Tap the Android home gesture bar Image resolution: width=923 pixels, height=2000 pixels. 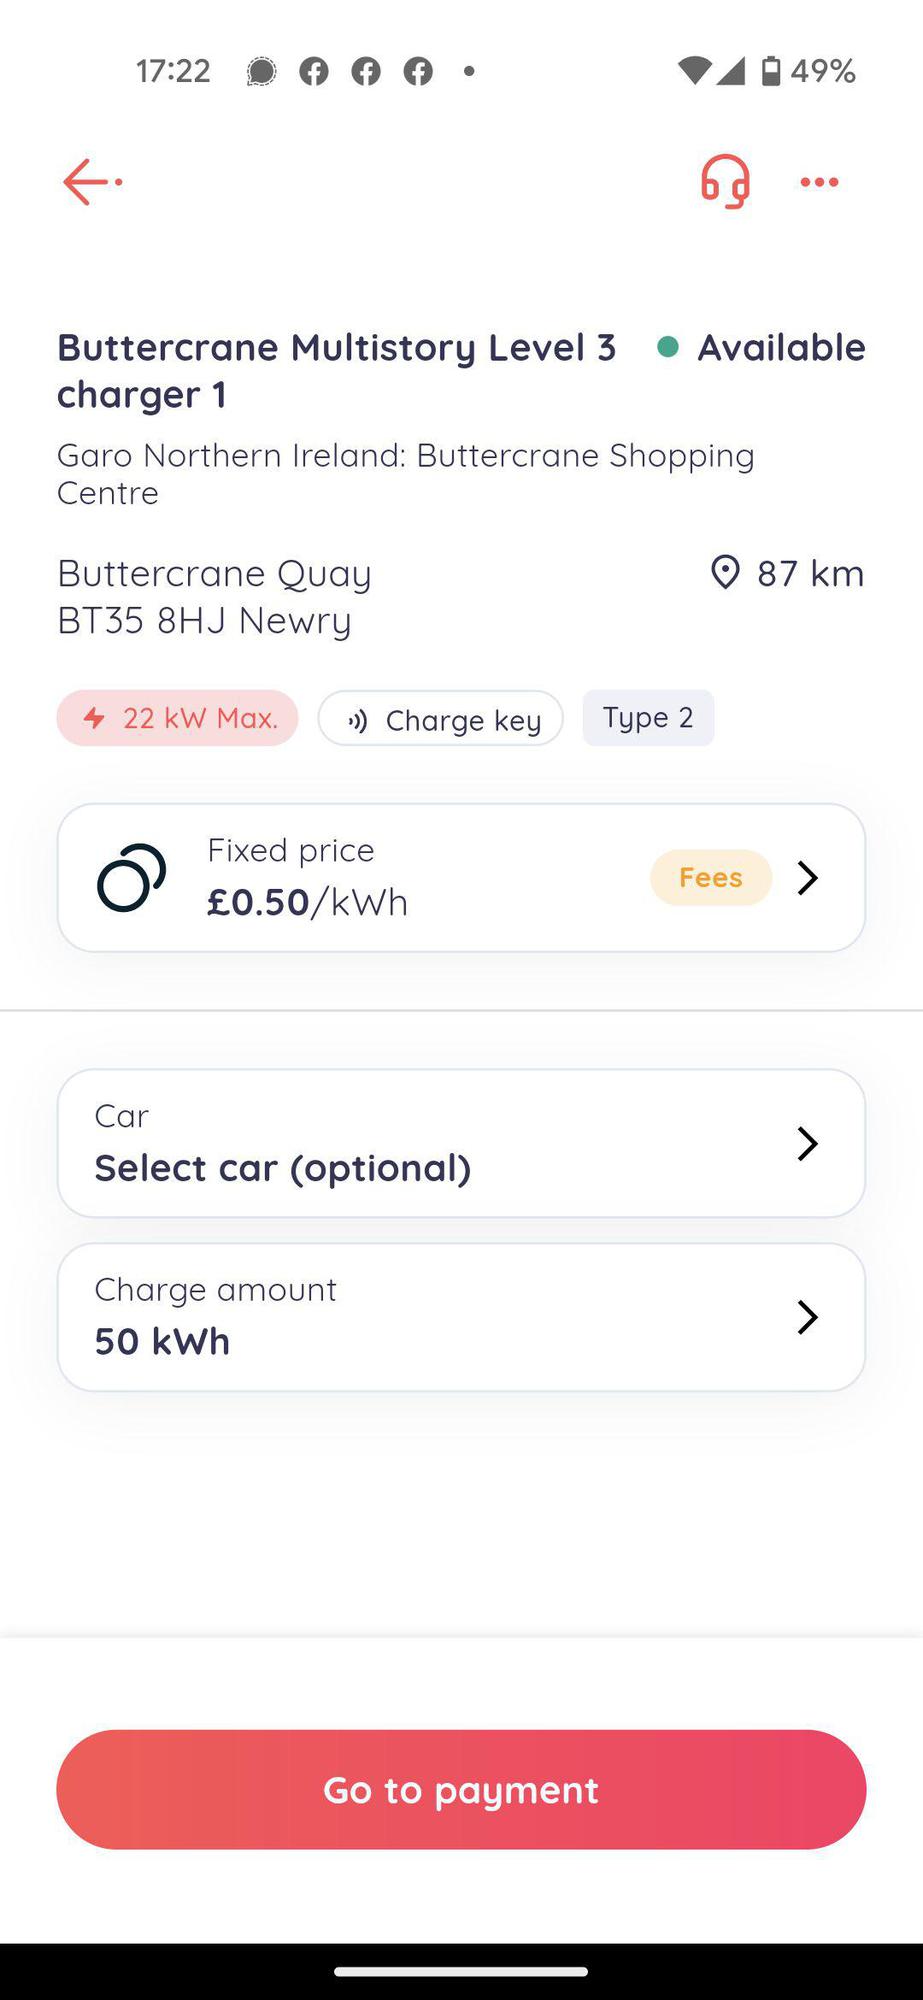point(461,1972)
